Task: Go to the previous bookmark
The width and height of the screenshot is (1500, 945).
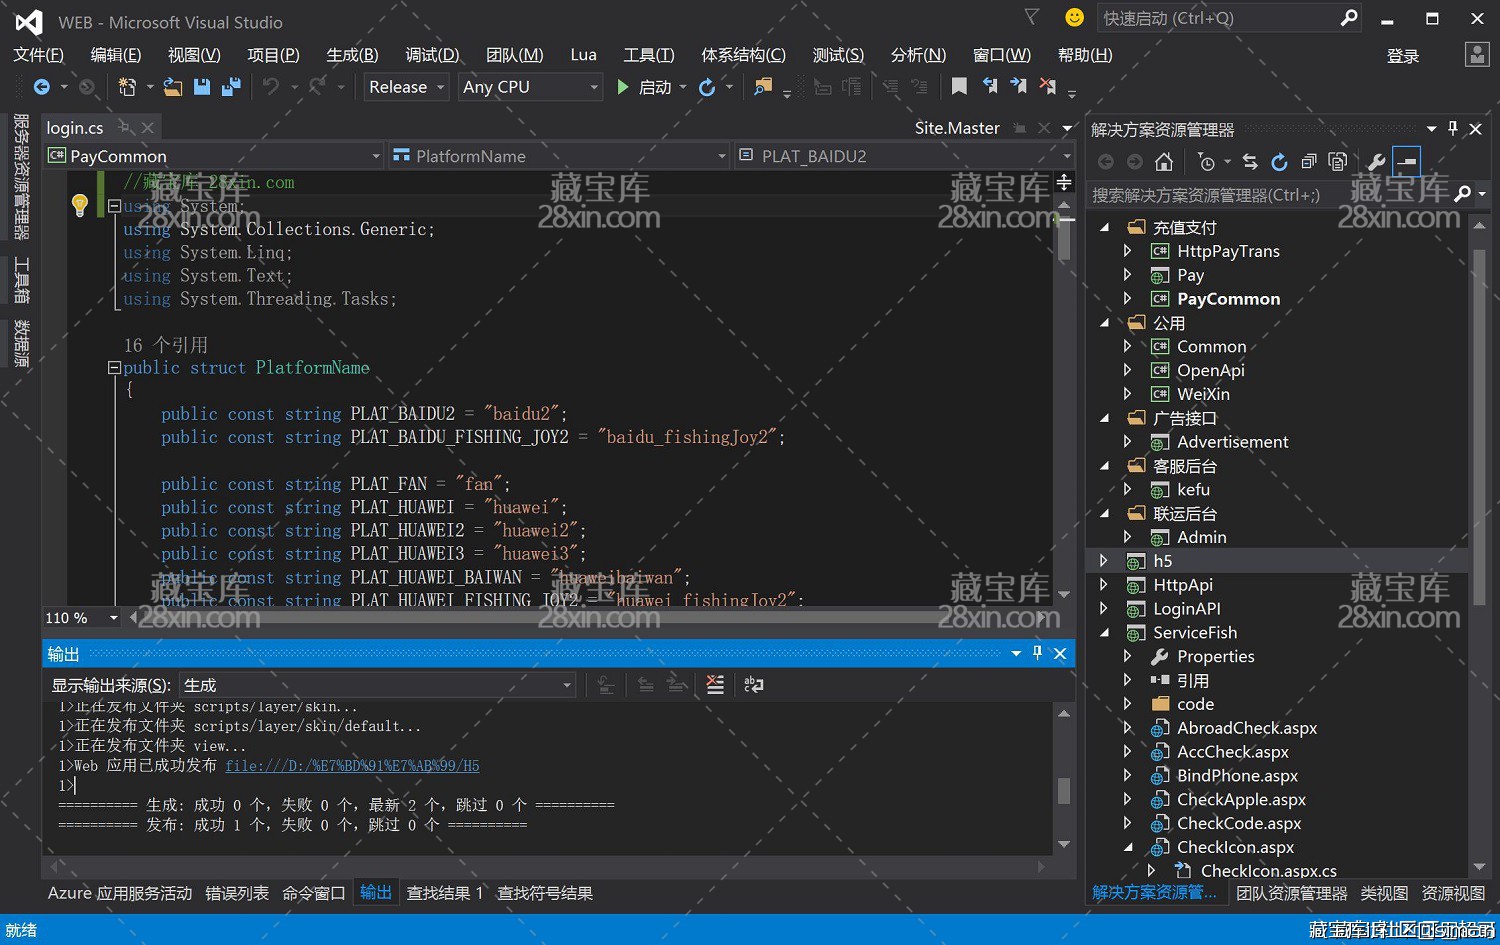Action: (x=989, y=87)
